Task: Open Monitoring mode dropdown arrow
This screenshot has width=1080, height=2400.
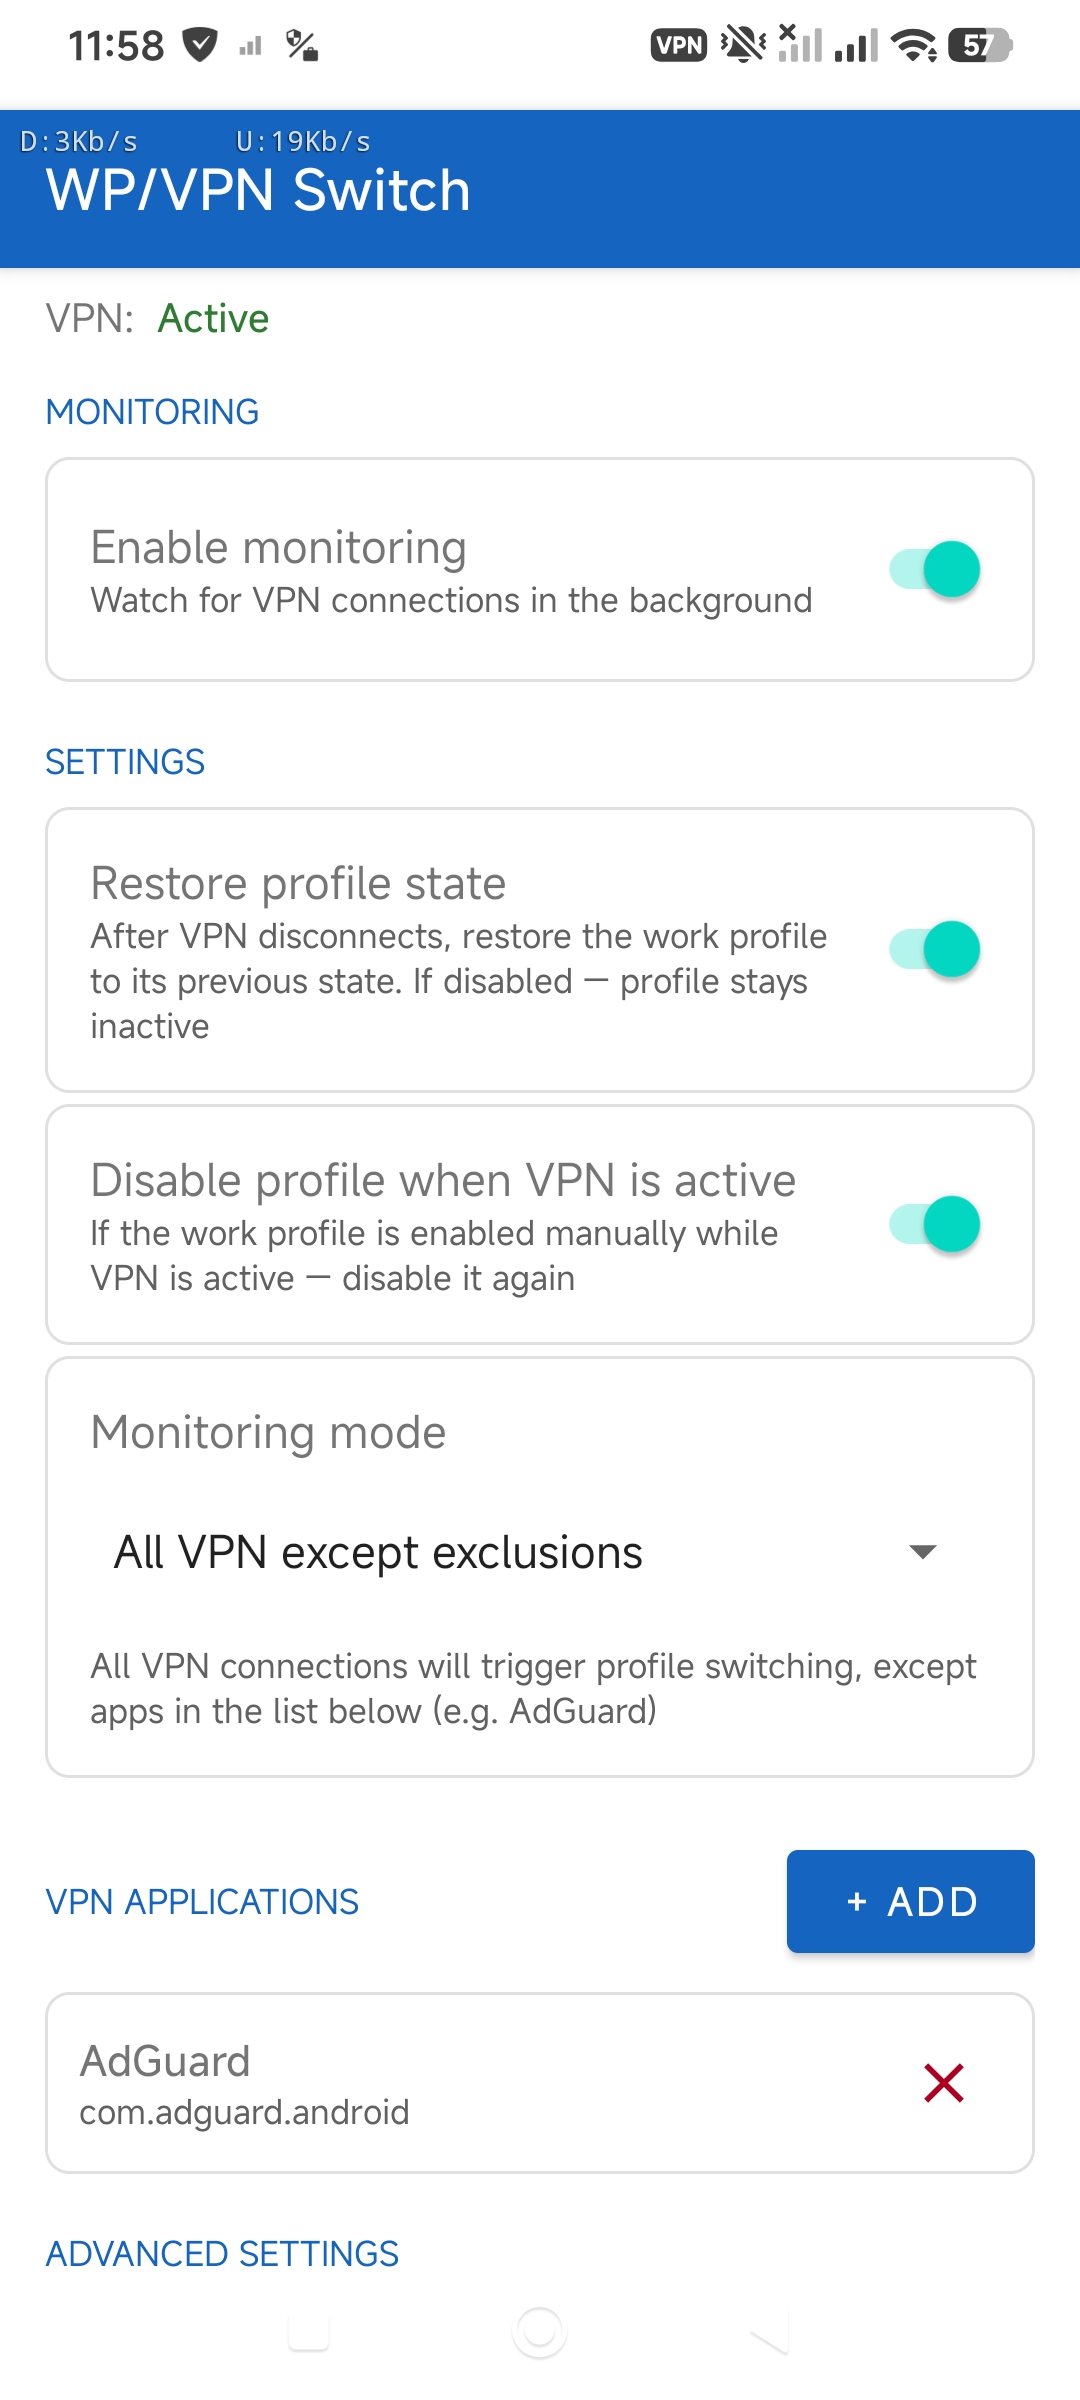Action: pos(922,1552)
